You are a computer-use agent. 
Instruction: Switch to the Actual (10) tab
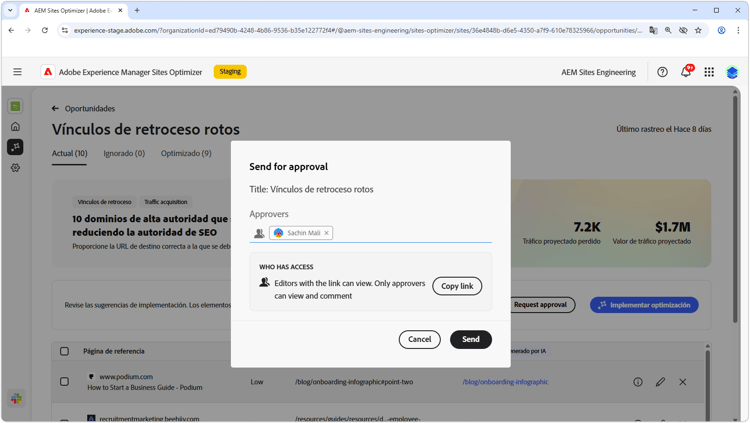pos(69,154)
